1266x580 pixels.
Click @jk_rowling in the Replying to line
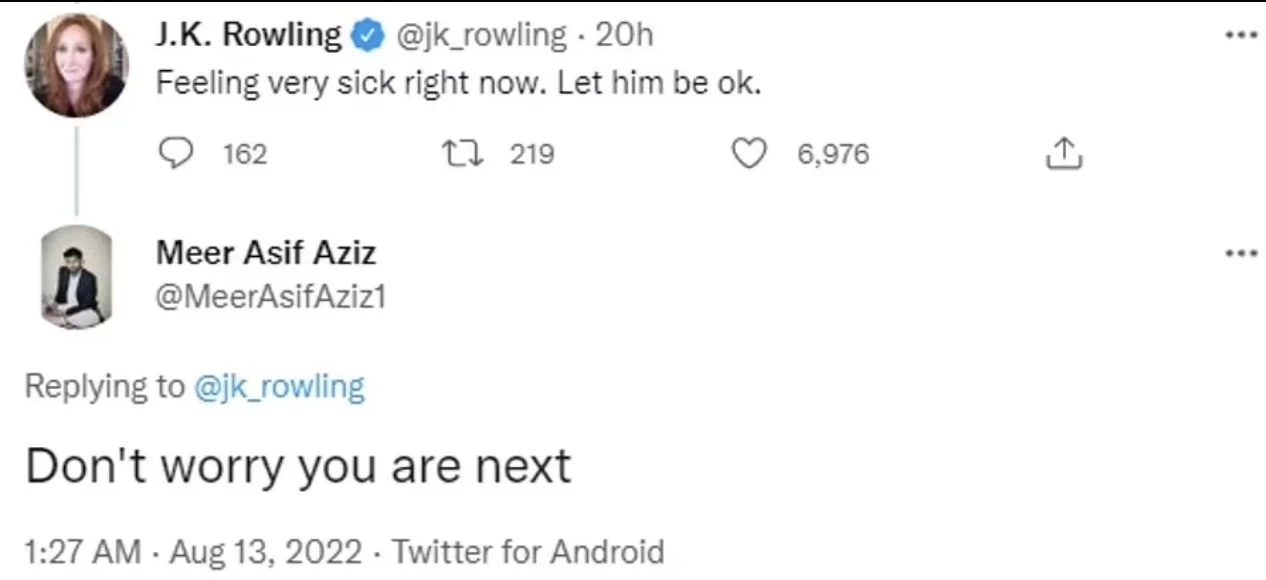(x=278, y=386)
